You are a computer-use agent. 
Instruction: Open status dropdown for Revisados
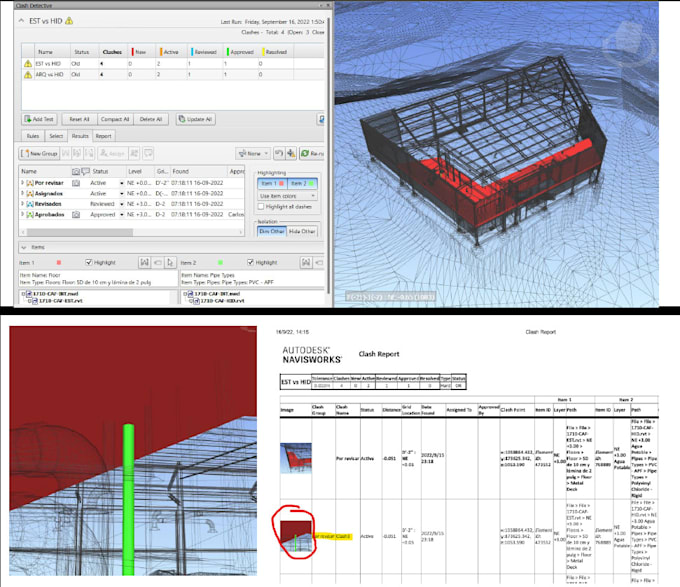click(x=121, y=204)
